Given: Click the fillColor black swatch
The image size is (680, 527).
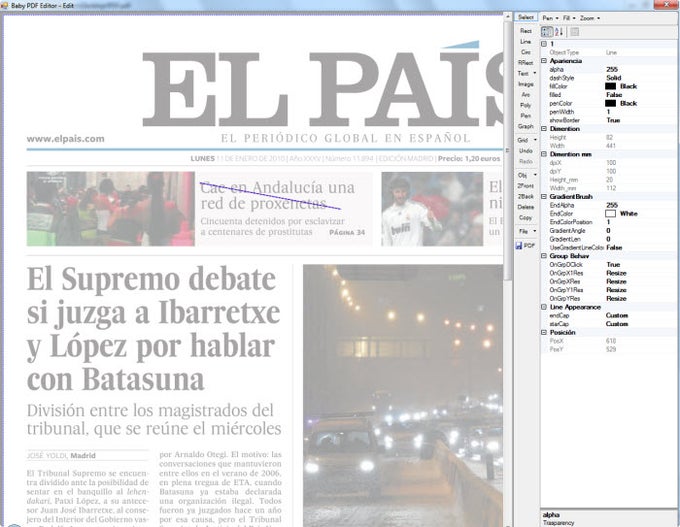Looking at the screenshot, I should (610, 86).
